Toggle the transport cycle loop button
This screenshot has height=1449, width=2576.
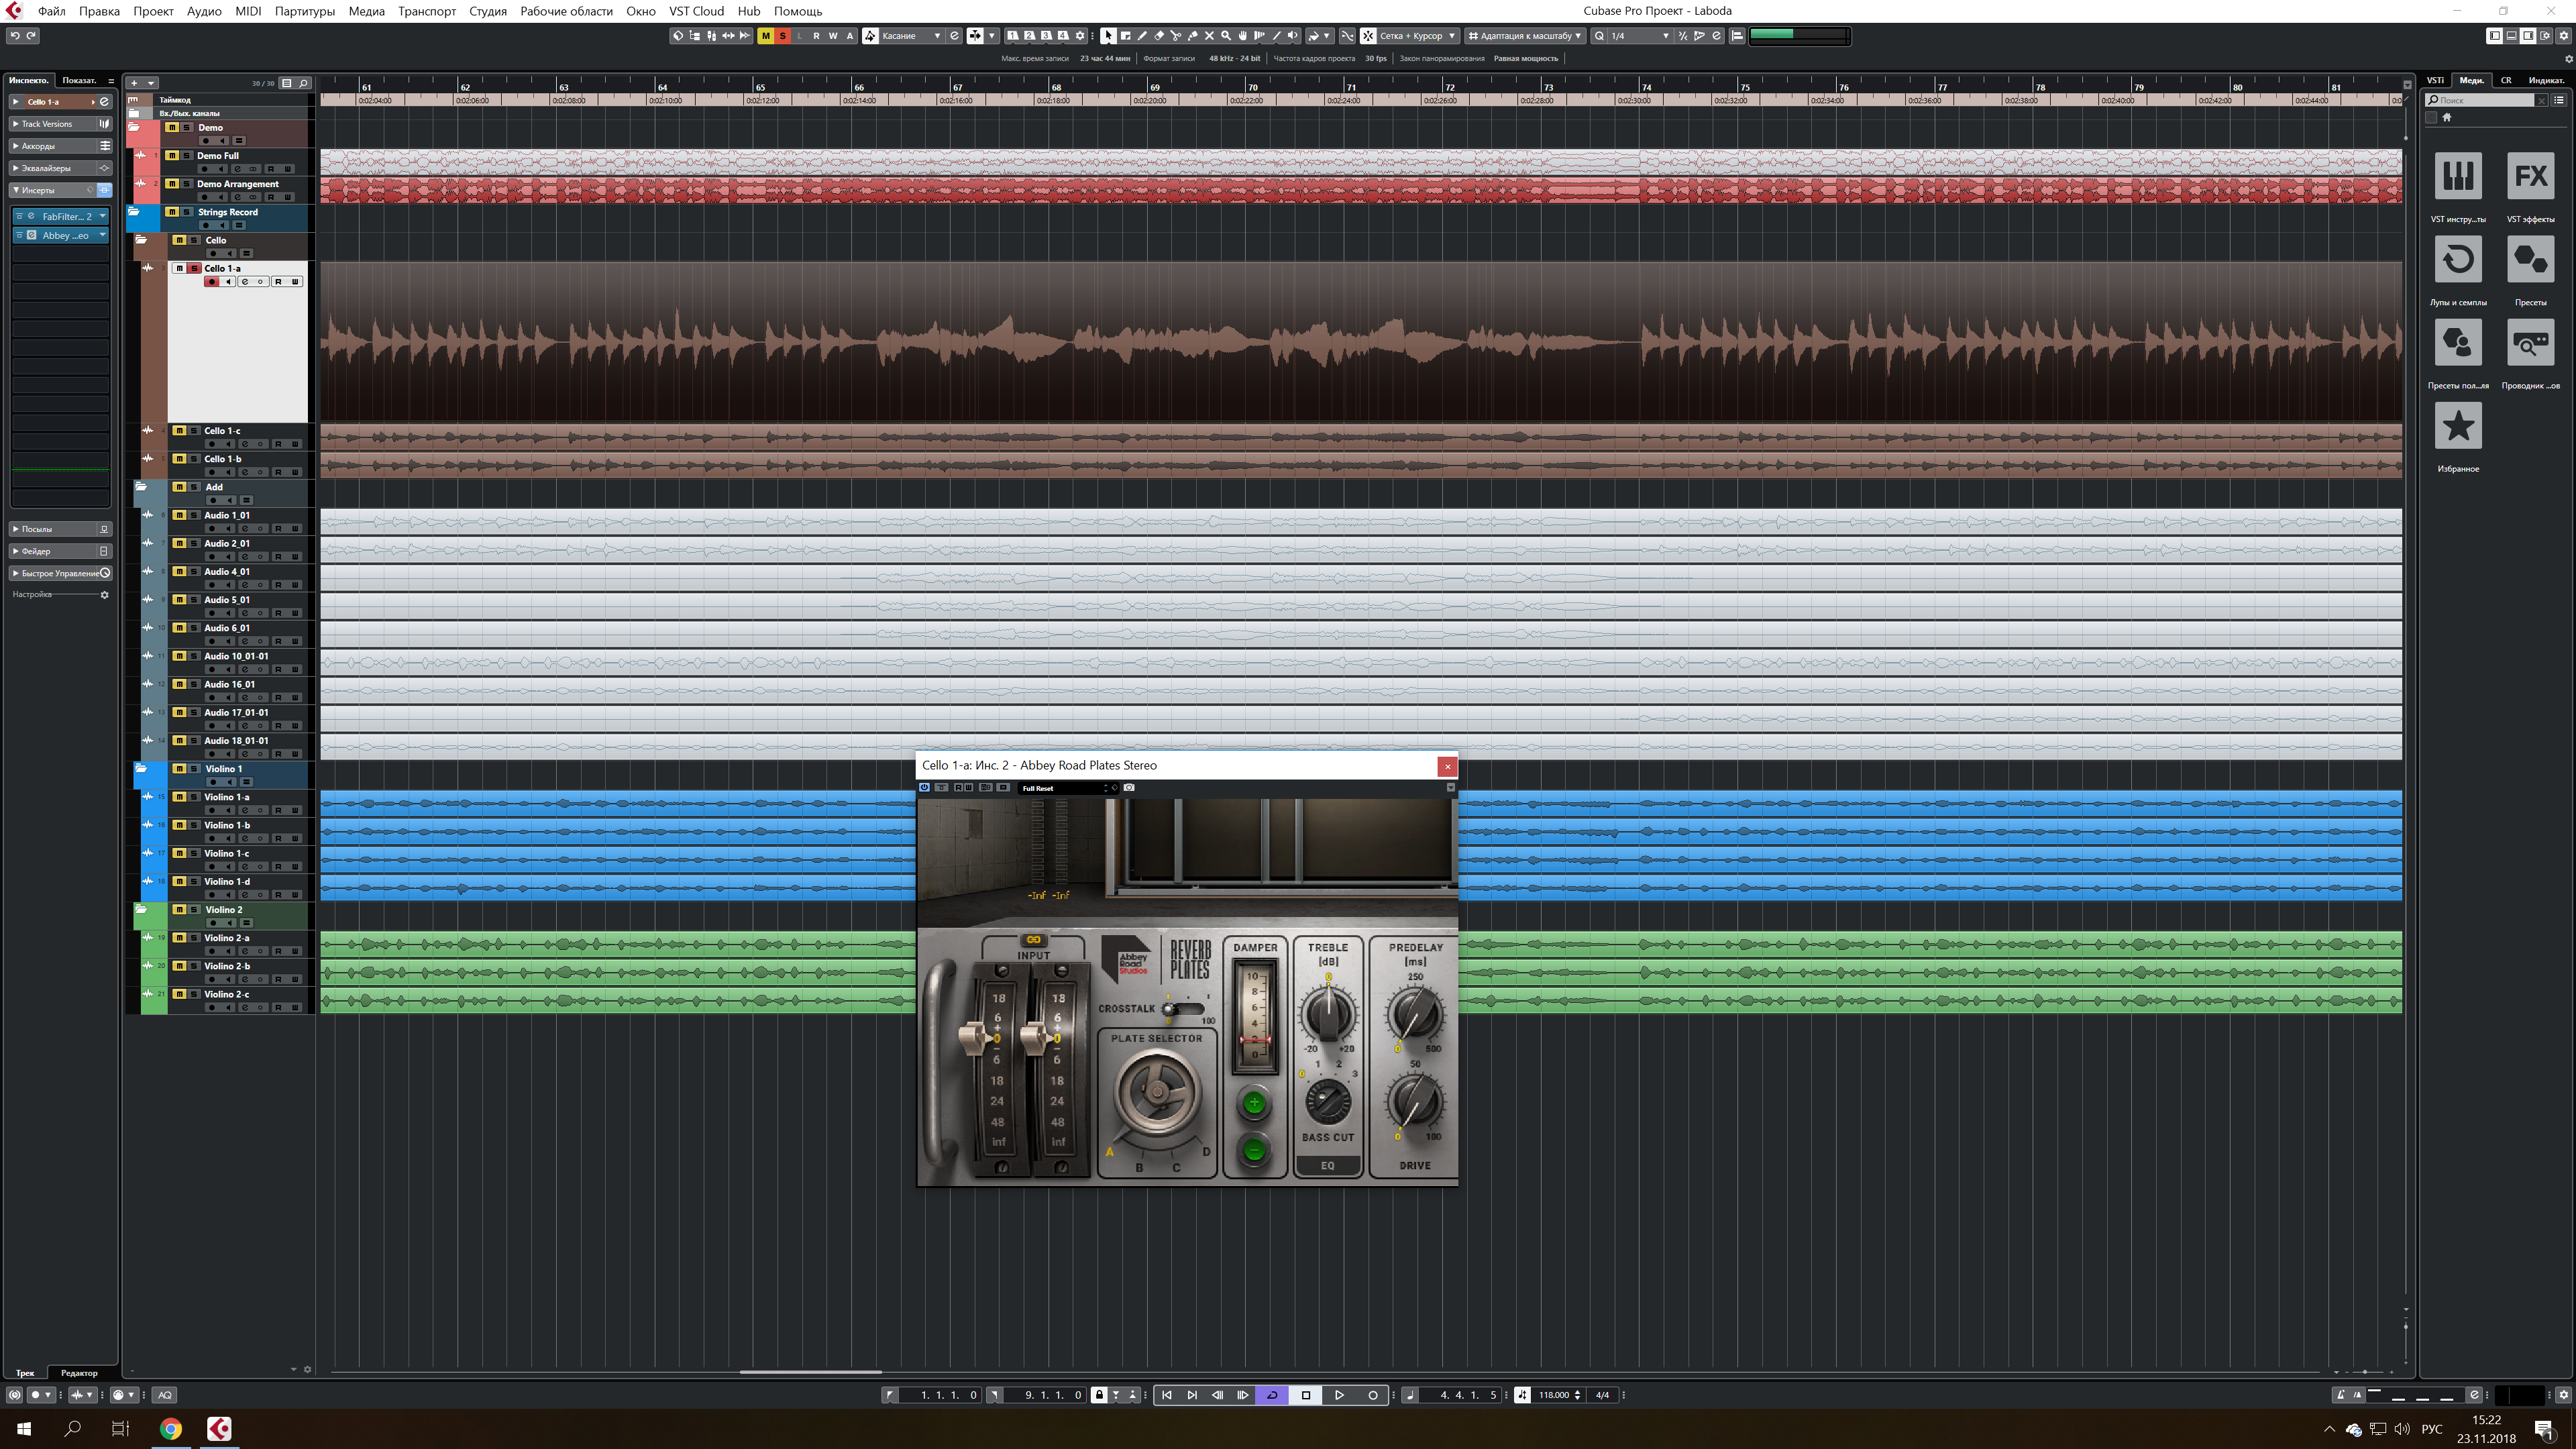(x=1272, y=1395)
